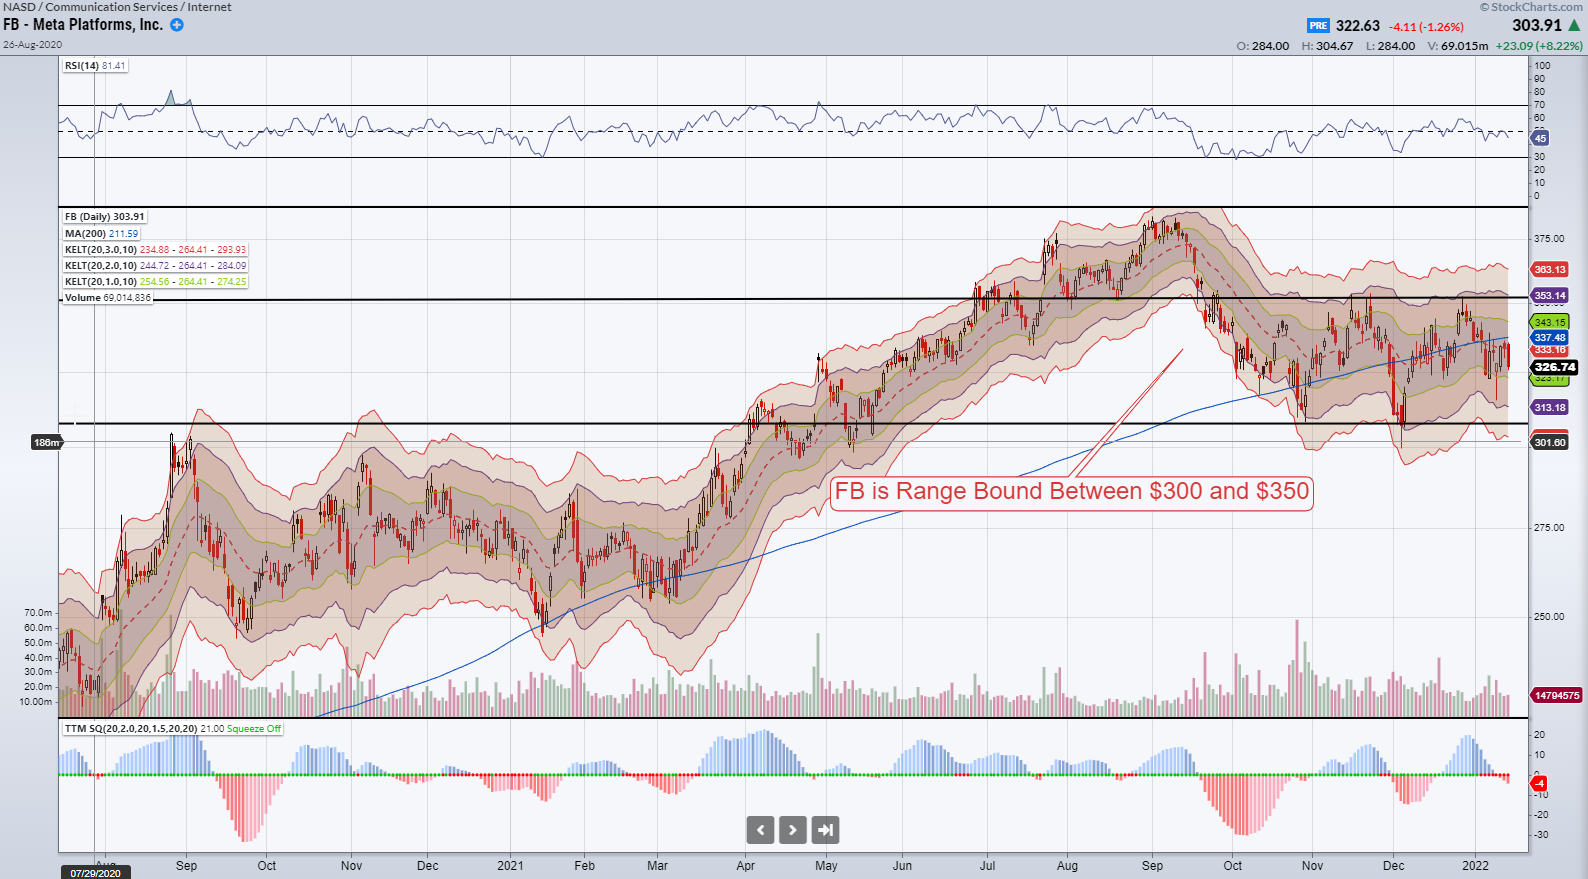Image resolution: width=1588 pixels, height=879 pixels.
Task: Advance the chart with the right arrow button
Action: coord(793,829)
